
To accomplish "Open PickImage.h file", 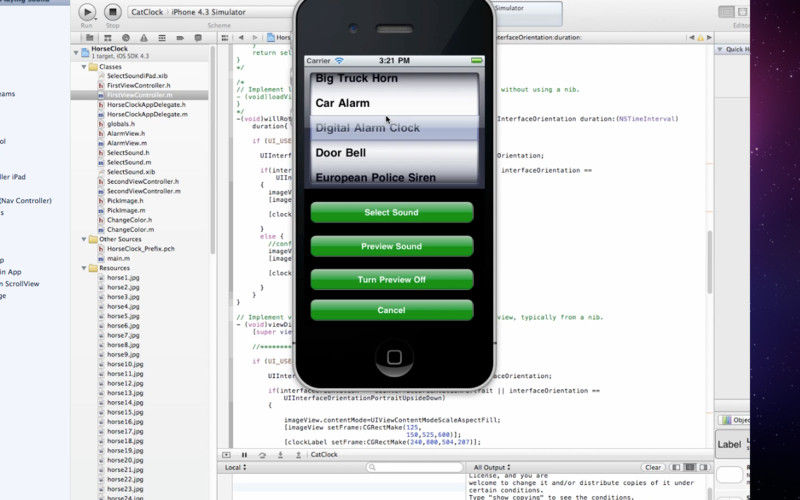I will coord(124,201).
